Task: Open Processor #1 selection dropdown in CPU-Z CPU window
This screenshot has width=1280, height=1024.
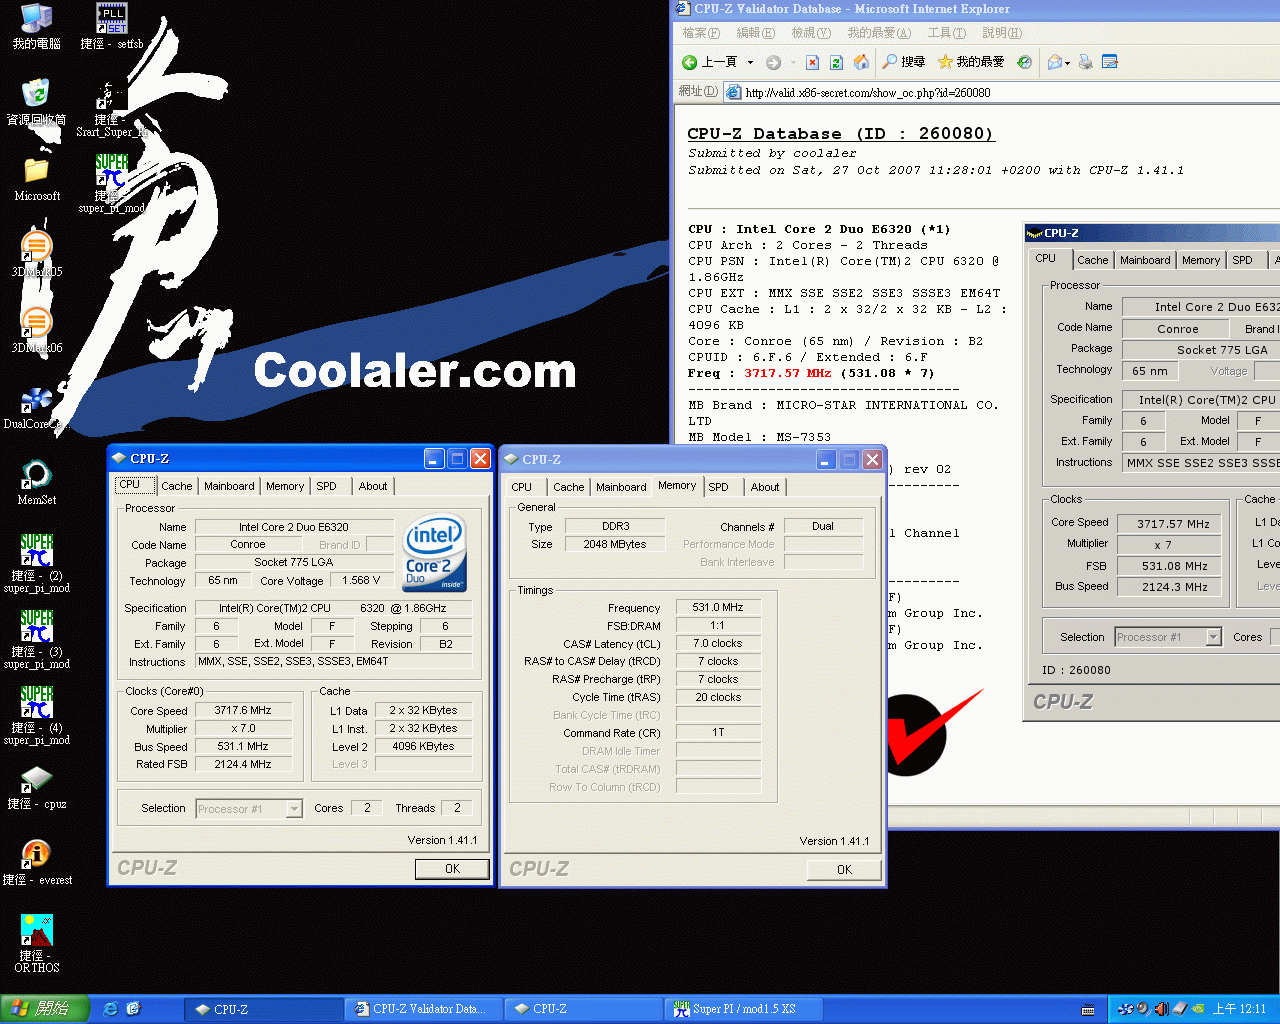Action: coord(294,809)
